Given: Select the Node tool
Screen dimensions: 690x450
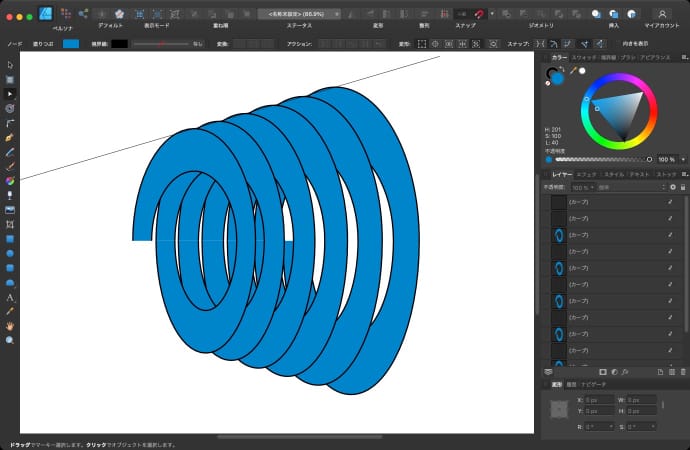Looking at the screenshot, I should coord(10,93).
